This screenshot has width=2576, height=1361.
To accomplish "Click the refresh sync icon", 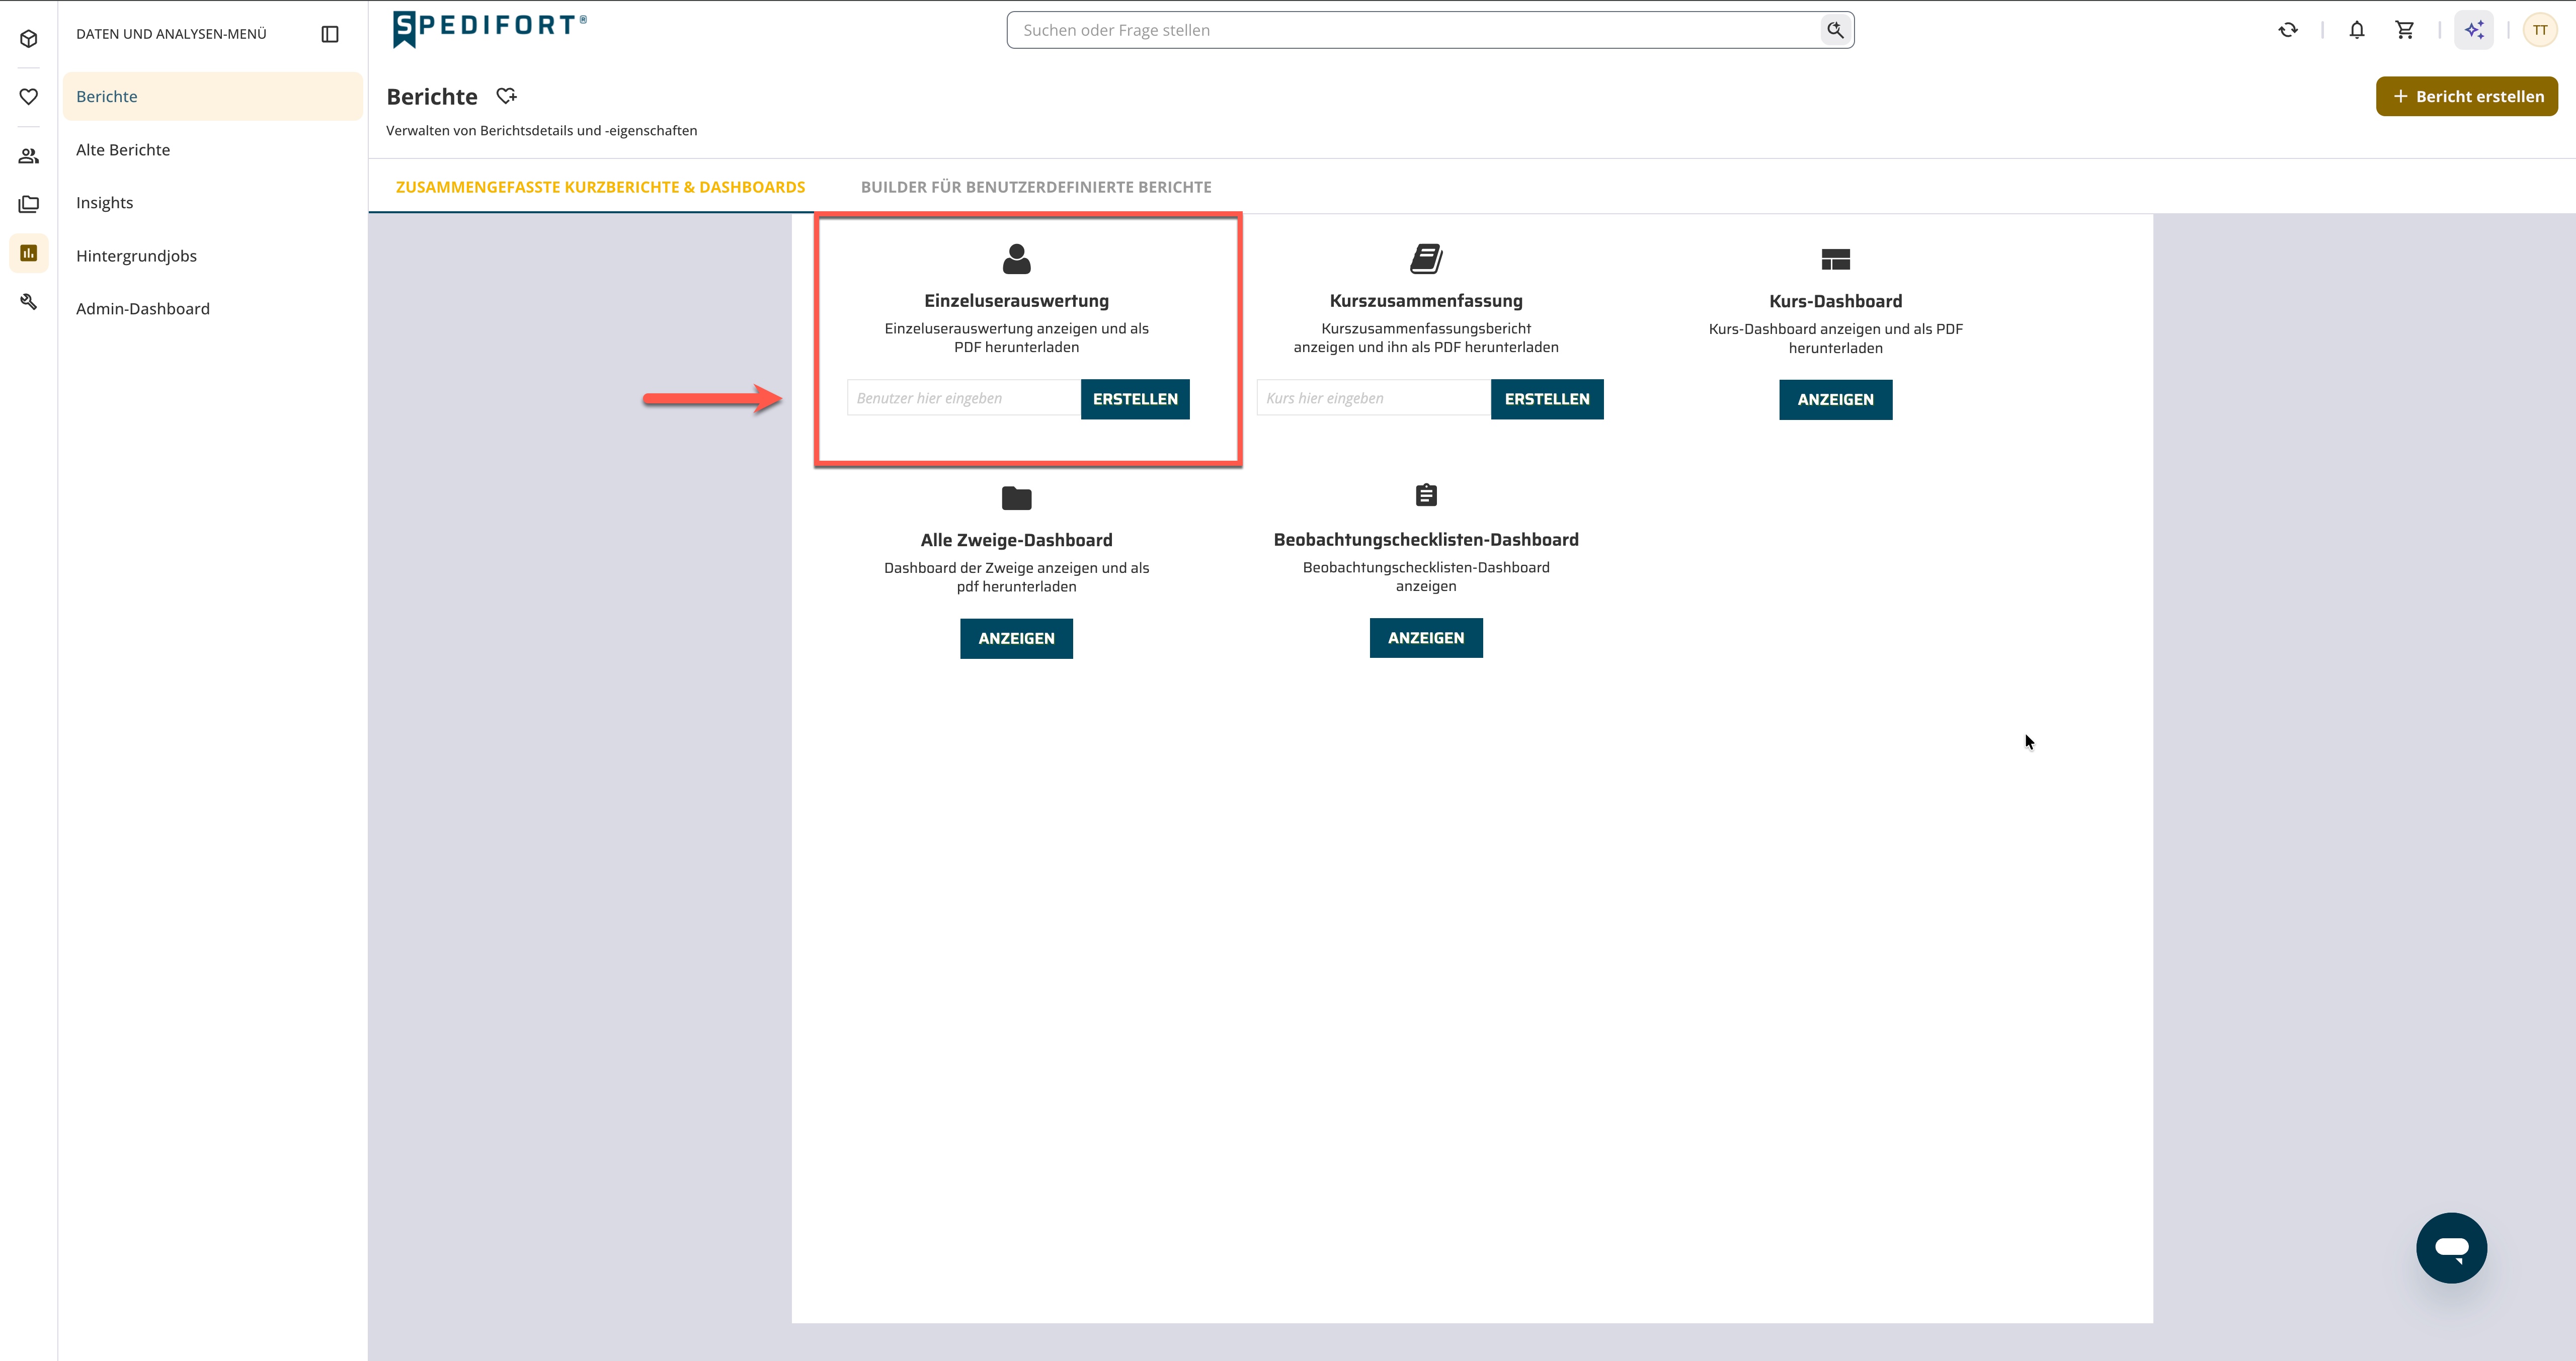I will point(2288,30).
